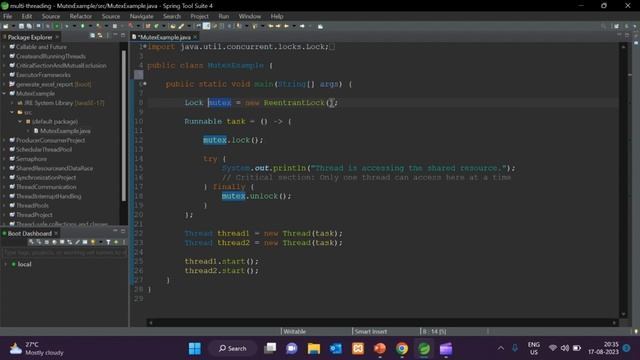Click the highlighted mutex variable on line 8
Image resolution: width=640 pixels, height=360 pixels.
[220, 102]
